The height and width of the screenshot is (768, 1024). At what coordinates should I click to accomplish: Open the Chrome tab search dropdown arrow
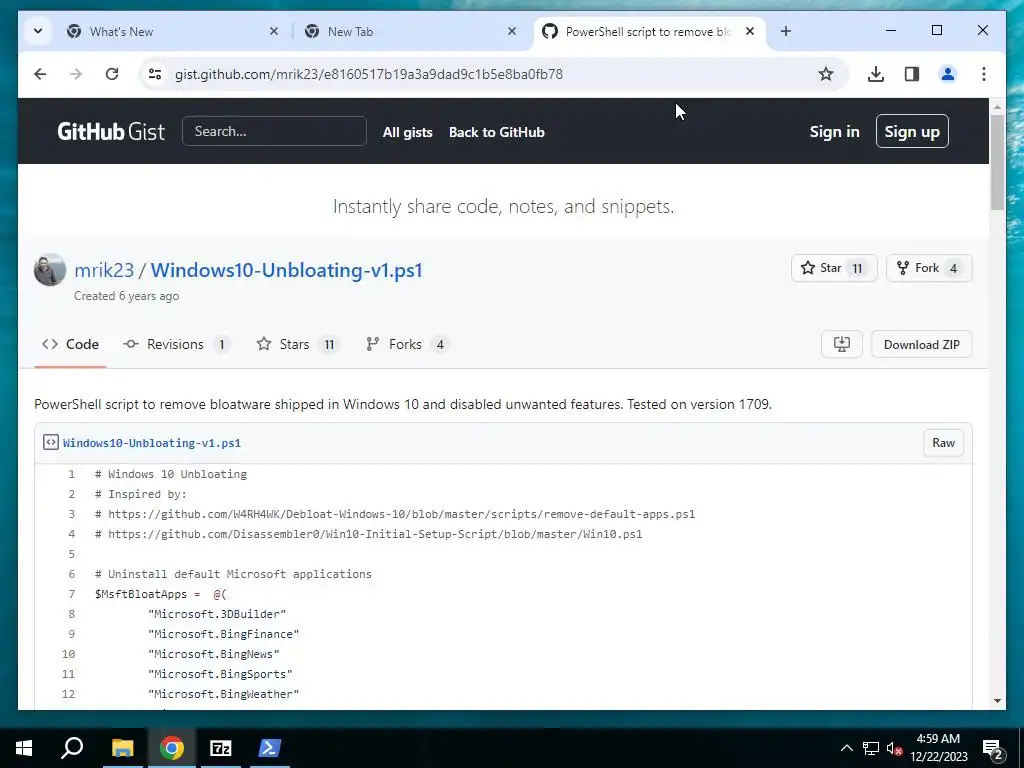[38, 31]
